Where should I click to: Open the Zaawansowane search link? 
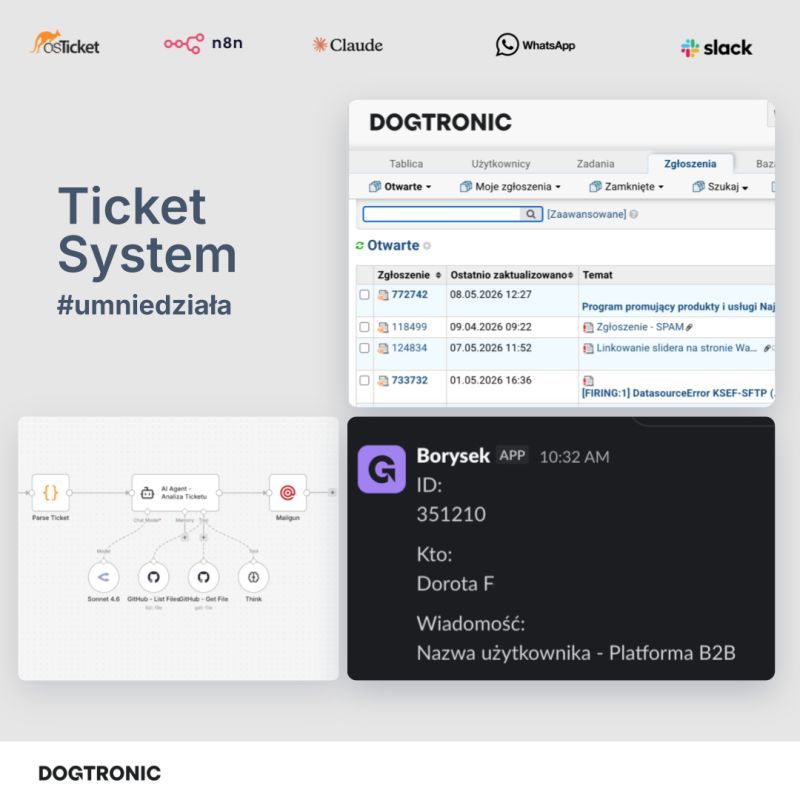coord(587,214)
